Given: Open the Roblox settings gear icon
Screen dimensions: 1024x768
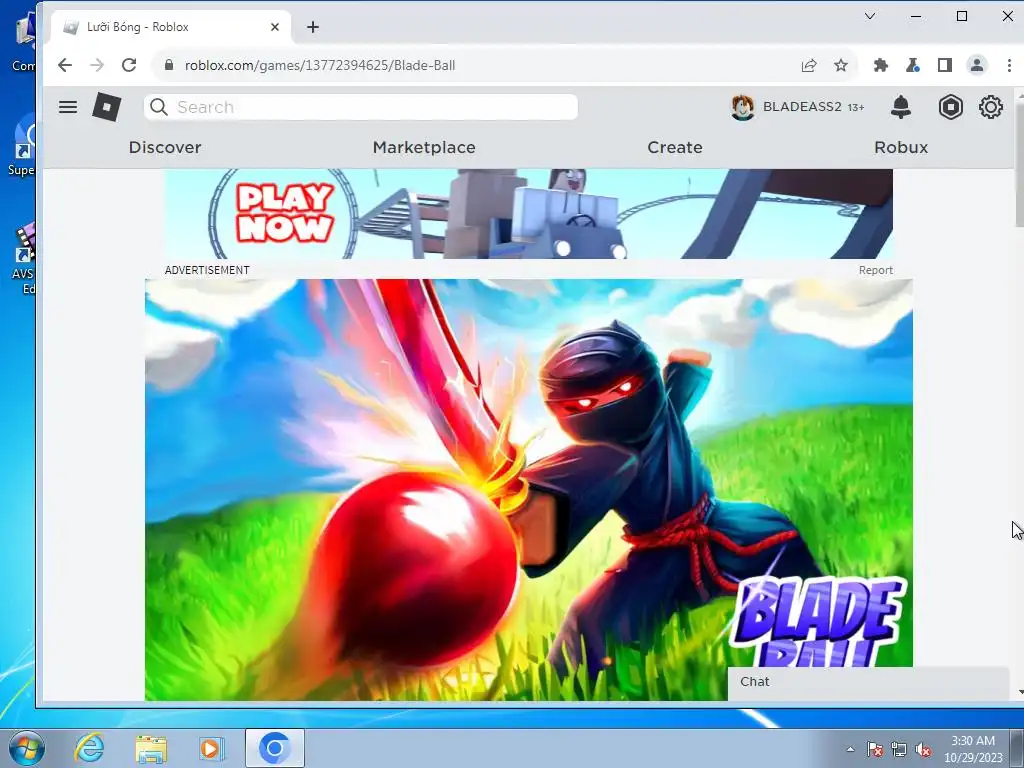Looking at the screenshot, I should pyautogui.click(x=990, y=106).
